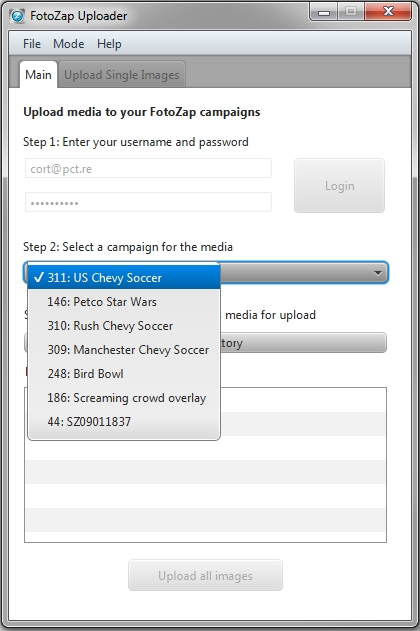
Task: Click the username field showing cort@pct.re
Action: pyautogui.click(x=148, y=168)
